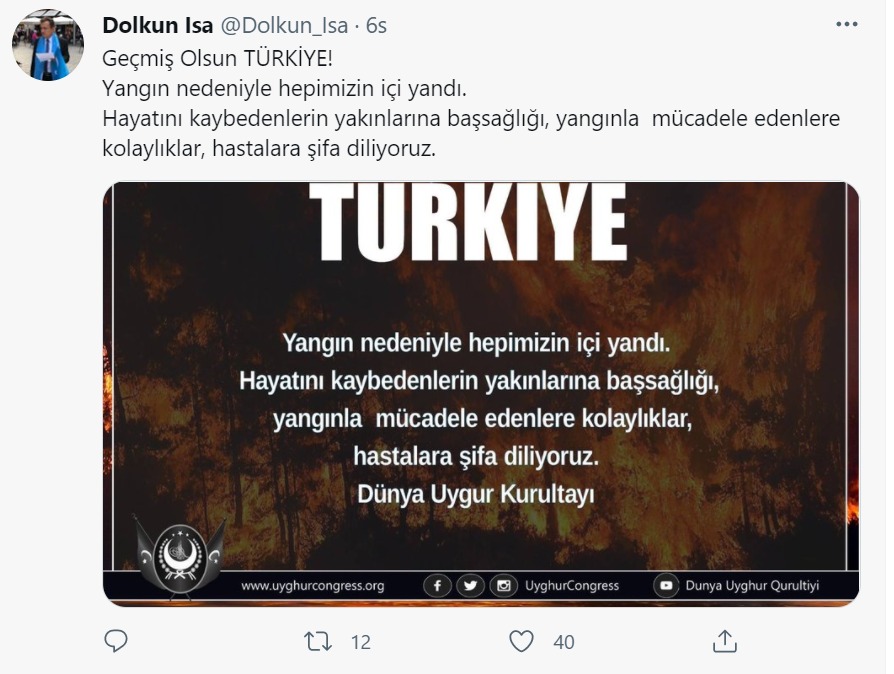This screenshot has height=674, width=894.
Task: Click Dunya Uyghur Qurultiyi label in image
Action: (752, 586)
